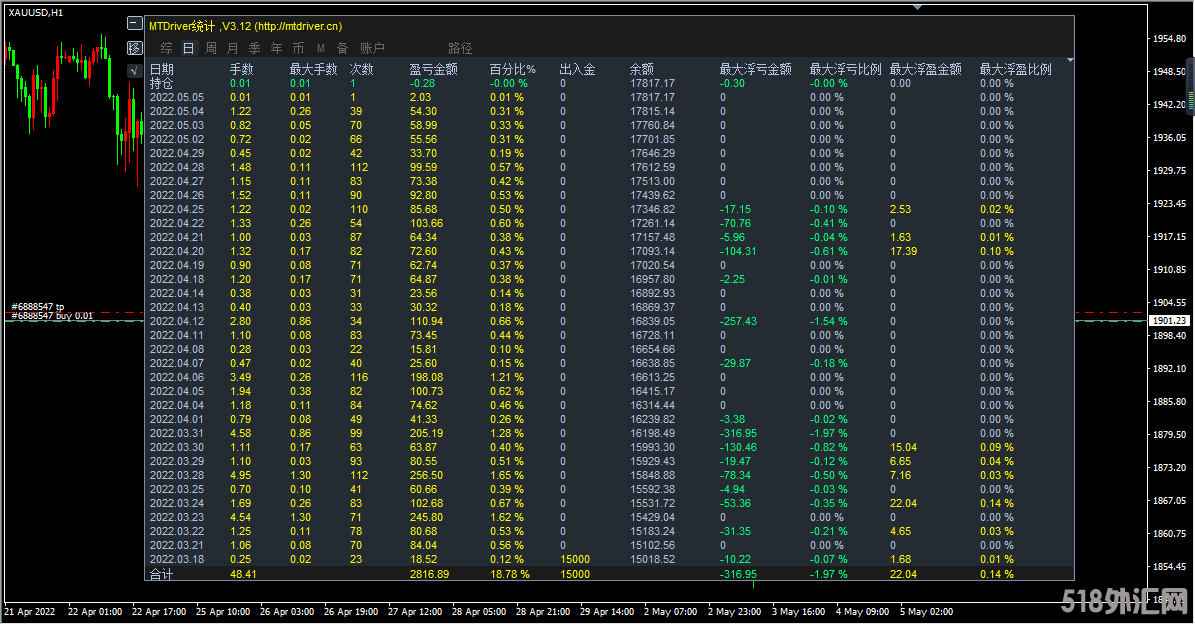Select the 2022.04.12 row in the table

tap(176, 321)
